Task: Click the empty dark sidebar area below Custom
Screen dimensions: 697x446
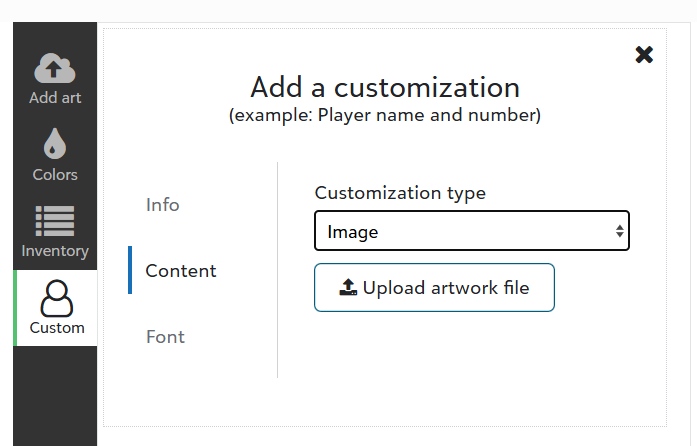Action: pos(55,395)
